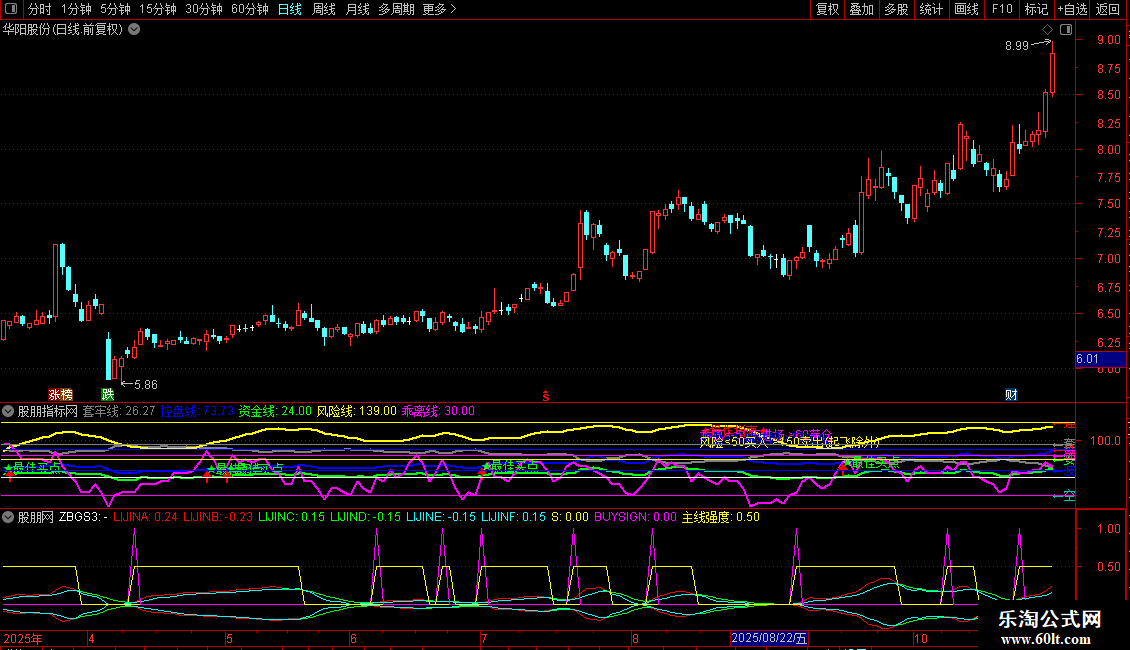Image resolution: width=1130 pixels, height=650 pixels.
Task: Toggle the left sidebar panel icon
Action: pos(12,10)
